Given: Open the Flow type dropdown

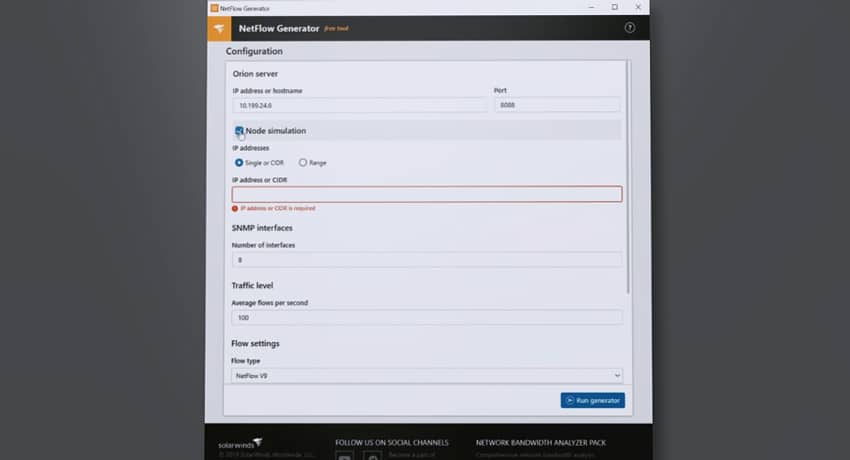Looking at the screenshot, I should click(427, 375).
